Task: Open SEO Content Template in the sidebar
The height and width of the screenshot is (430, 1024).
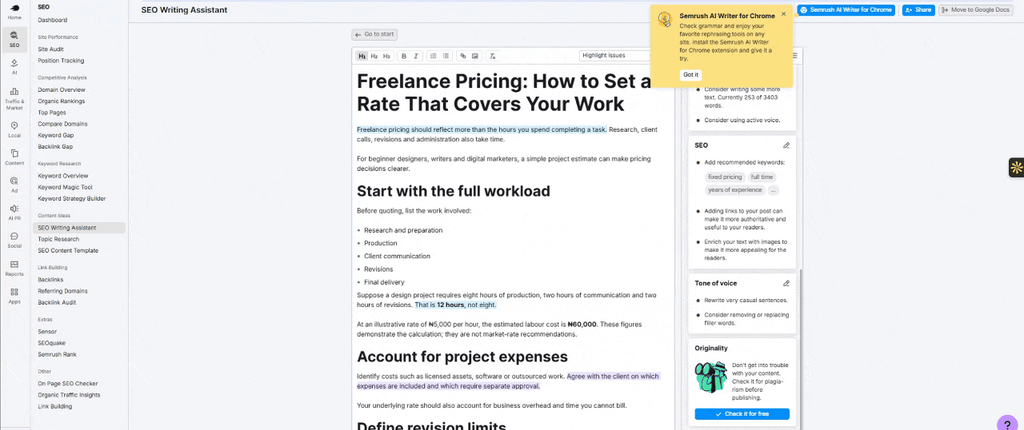Action: 68,250
